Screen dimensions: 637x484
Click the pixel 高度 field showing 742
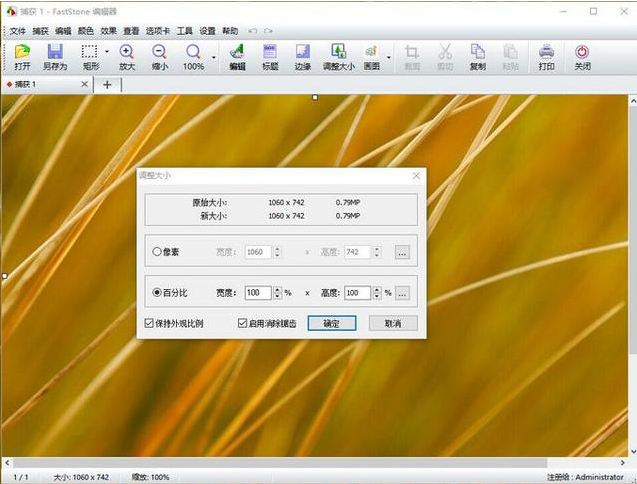[358, 252]
